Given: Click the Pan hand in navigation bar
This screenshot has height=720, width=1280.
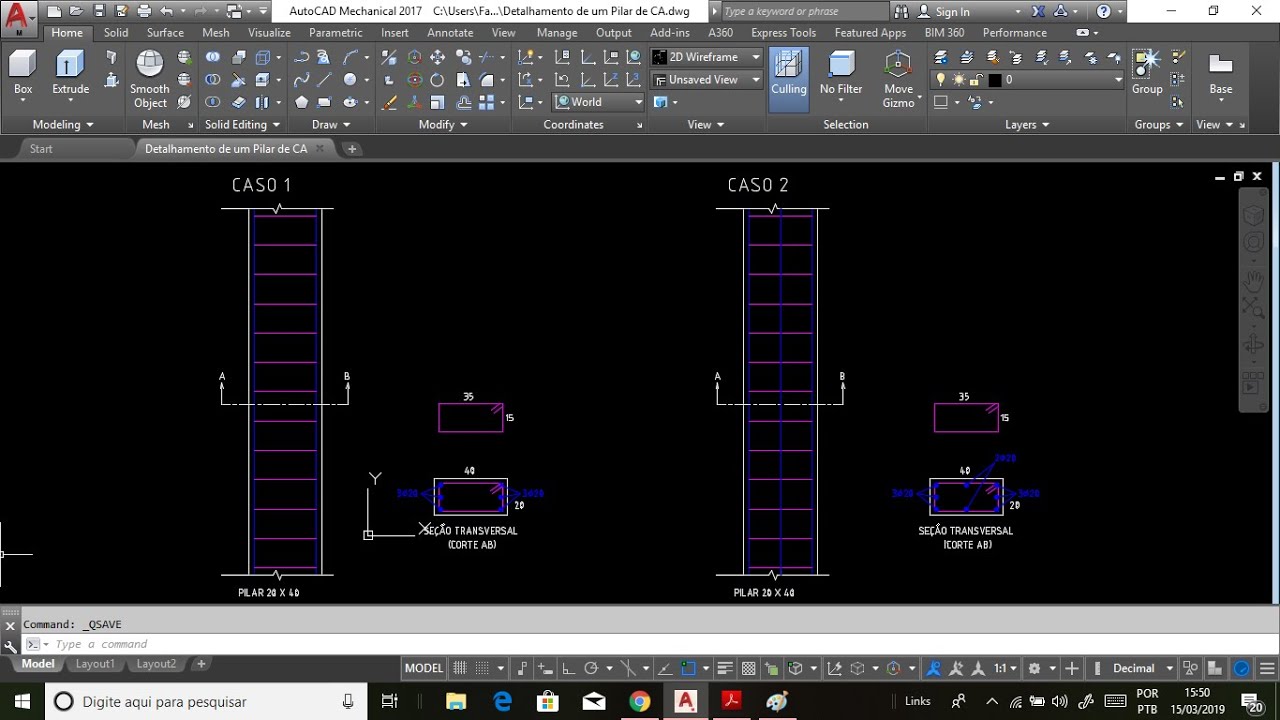Looking at the screenshot, I should coord(1253,279).
